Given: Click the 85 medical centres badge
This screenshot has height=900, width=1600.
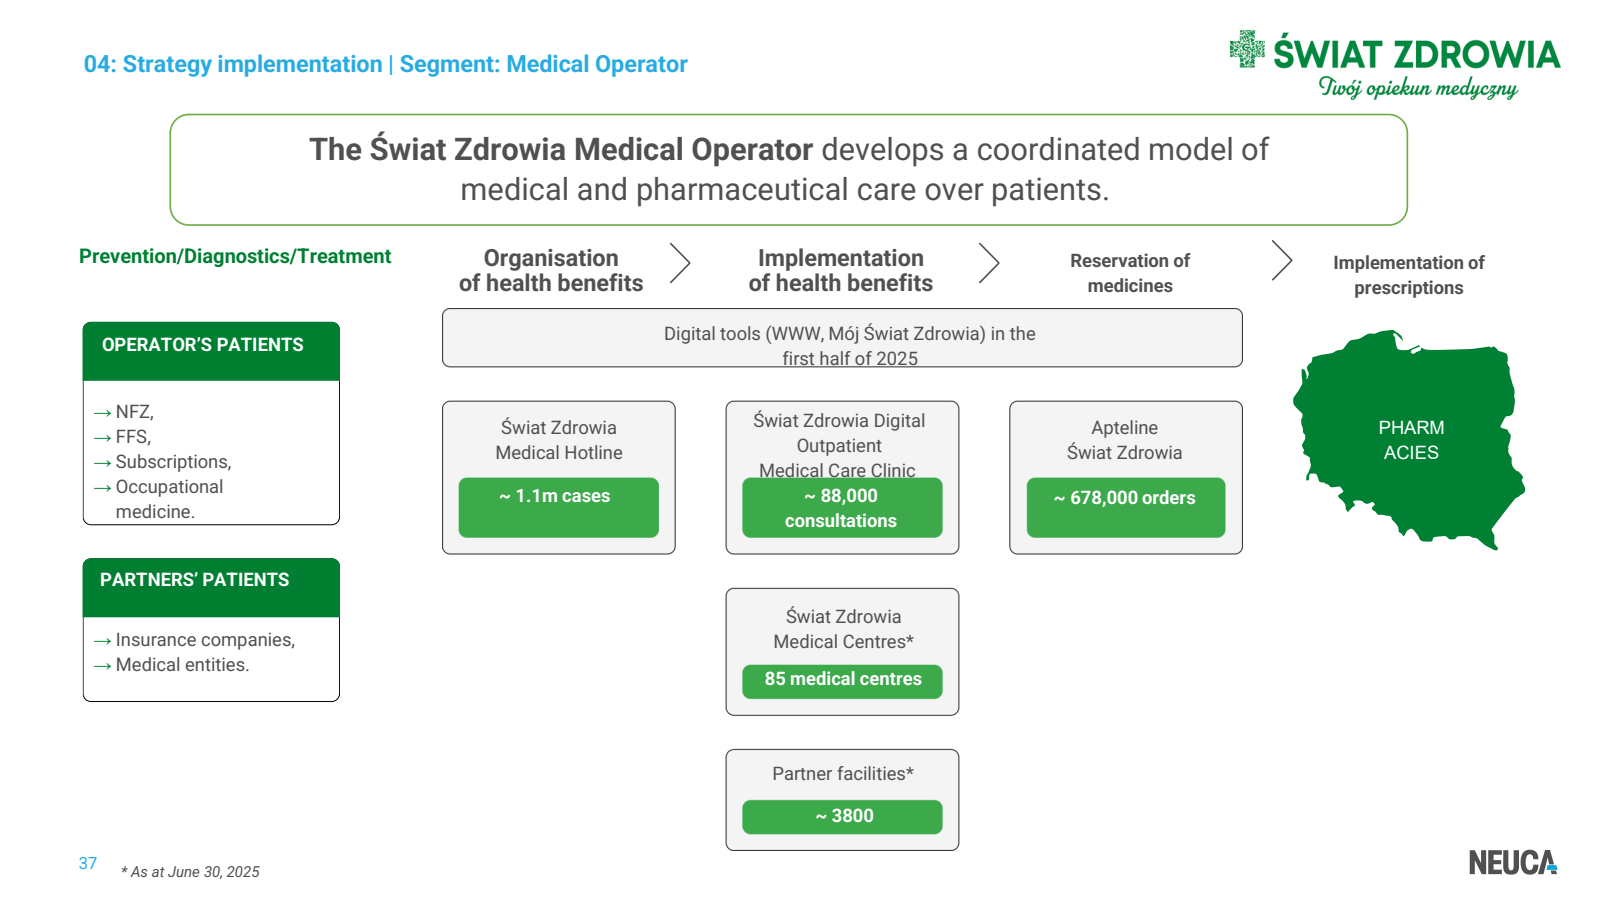Looking at the screenshot, I should (x=842, y=681).
